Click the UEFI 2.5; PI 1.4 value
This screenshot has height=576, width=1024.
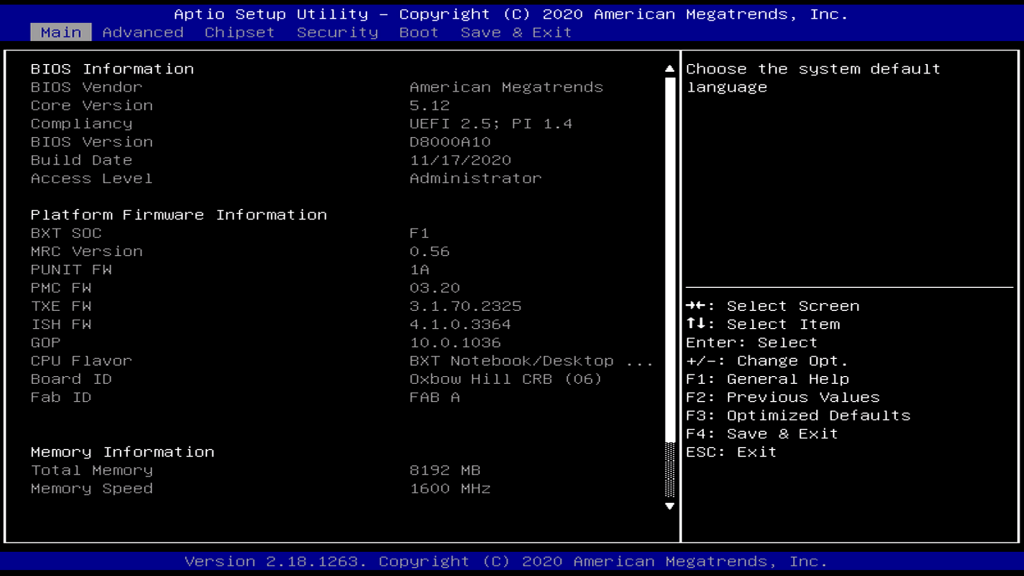click(x=491, y=123)
